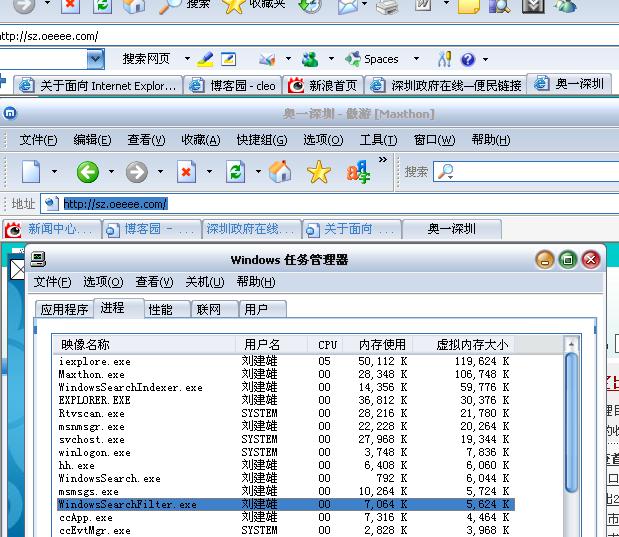
Task: Open IE search box combo dropdown
Action: 96,59
